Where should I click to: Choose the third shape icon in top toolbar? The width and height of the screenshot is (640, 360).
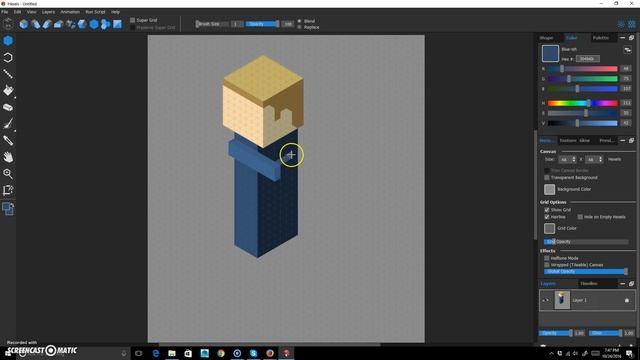(47, 24)
